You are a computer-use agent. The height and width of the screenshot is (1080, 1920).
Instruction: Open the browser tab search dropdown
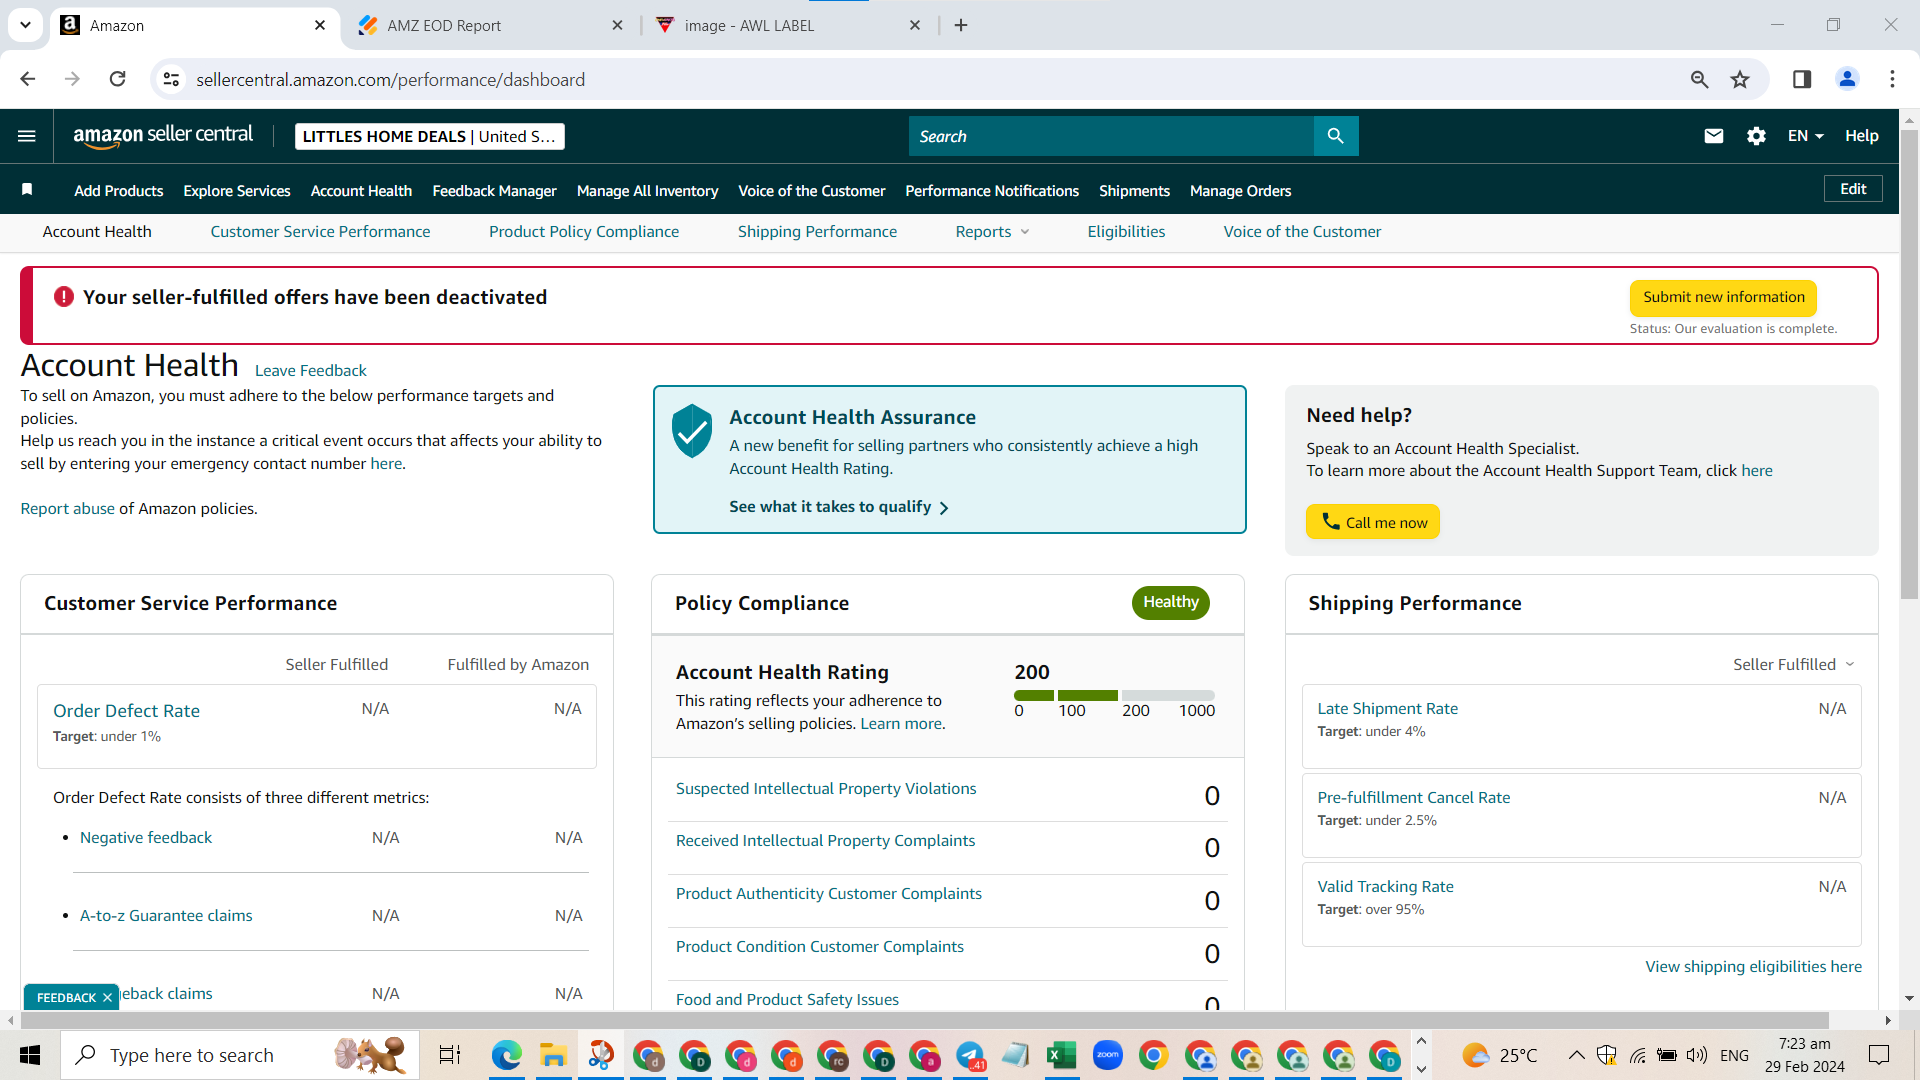pos(25,25)
